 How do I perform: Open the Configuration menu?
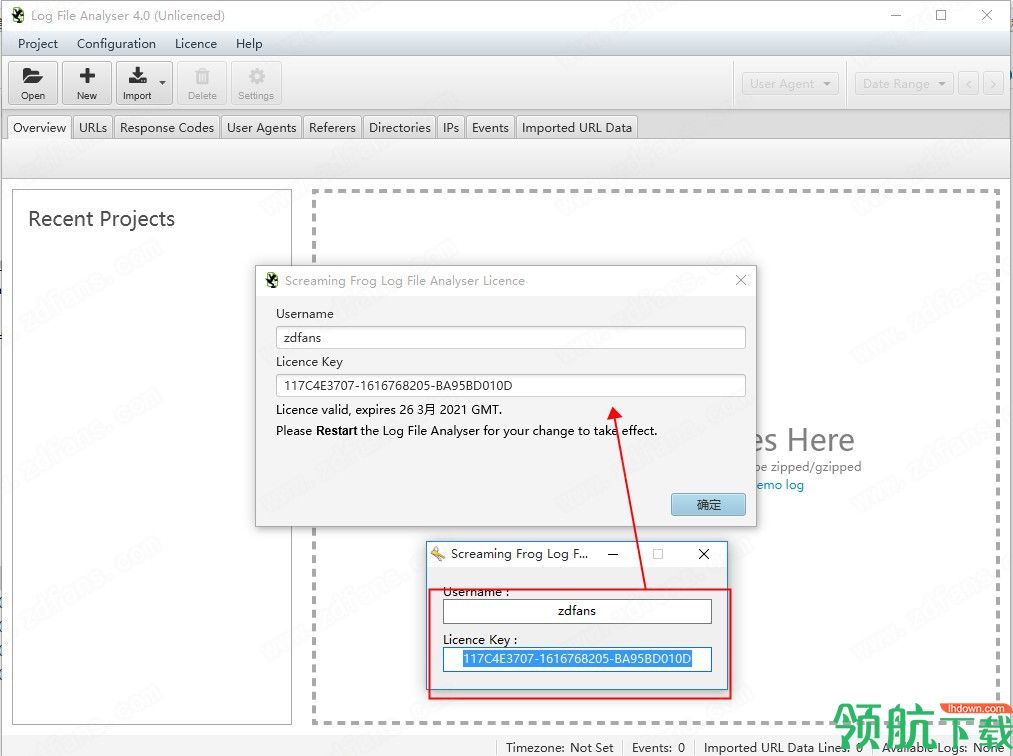coord(116,43)
